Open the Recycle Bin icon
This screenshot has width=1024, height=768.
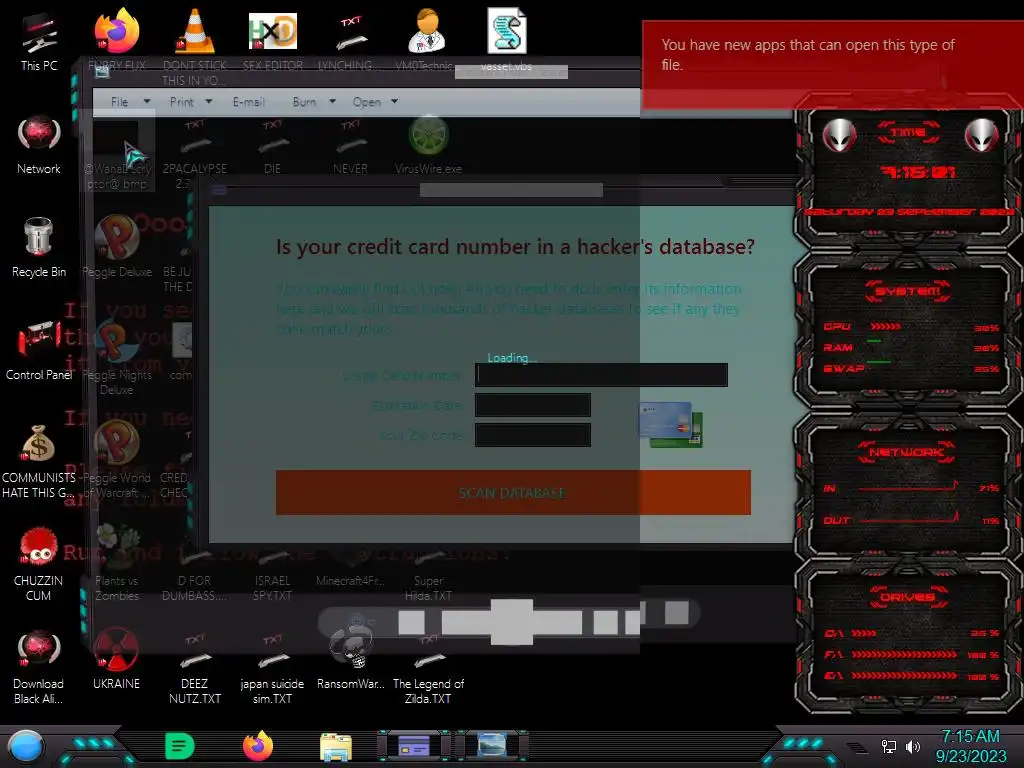(x=39, y=247)
